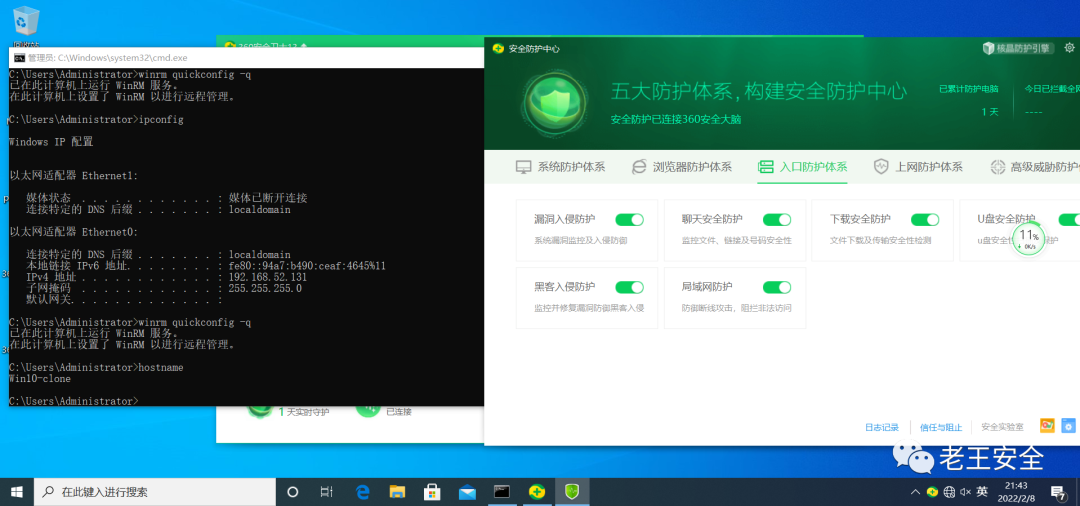Click the IPv4 address 192.168.52.131 in cmd
The width and height of the screenshot is (1080, 506).
268,277
